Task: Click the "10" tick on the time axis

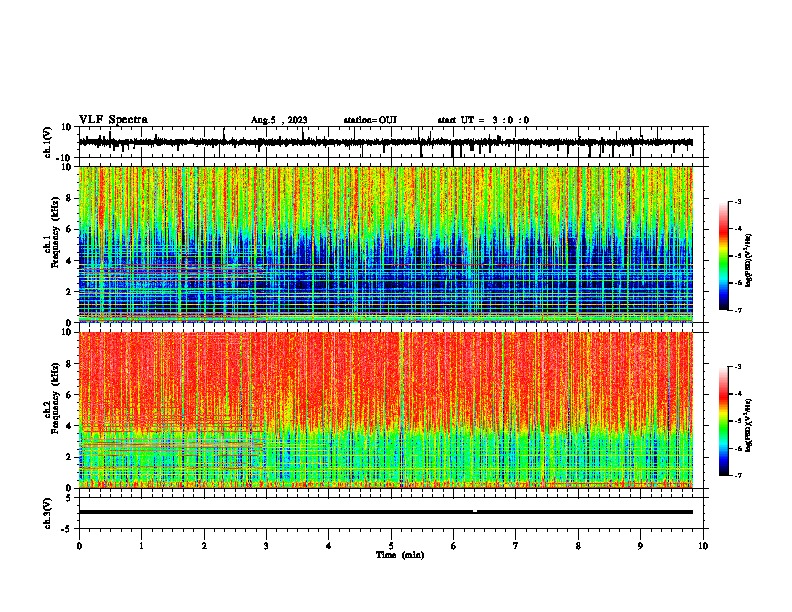Action: [x=703, y=546]
